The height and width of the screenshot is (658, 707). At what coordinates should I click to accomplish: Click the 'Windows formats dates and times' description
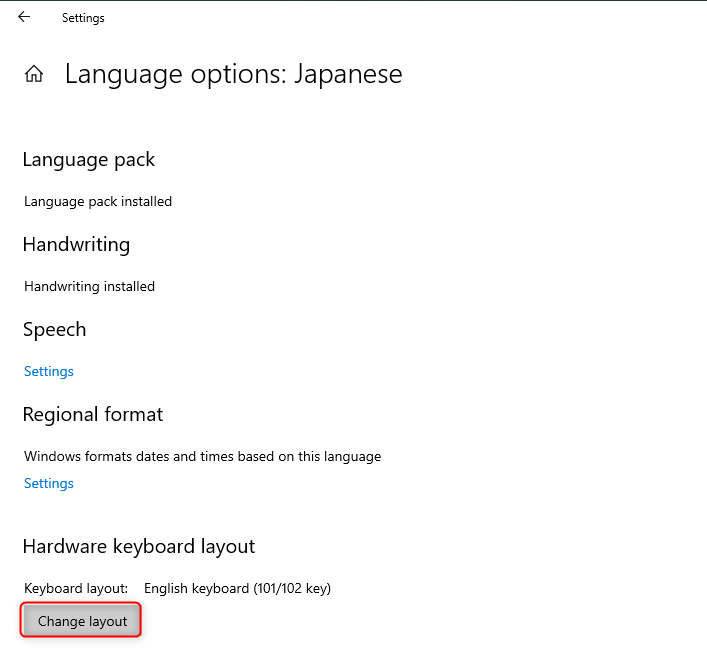[202, 456]
